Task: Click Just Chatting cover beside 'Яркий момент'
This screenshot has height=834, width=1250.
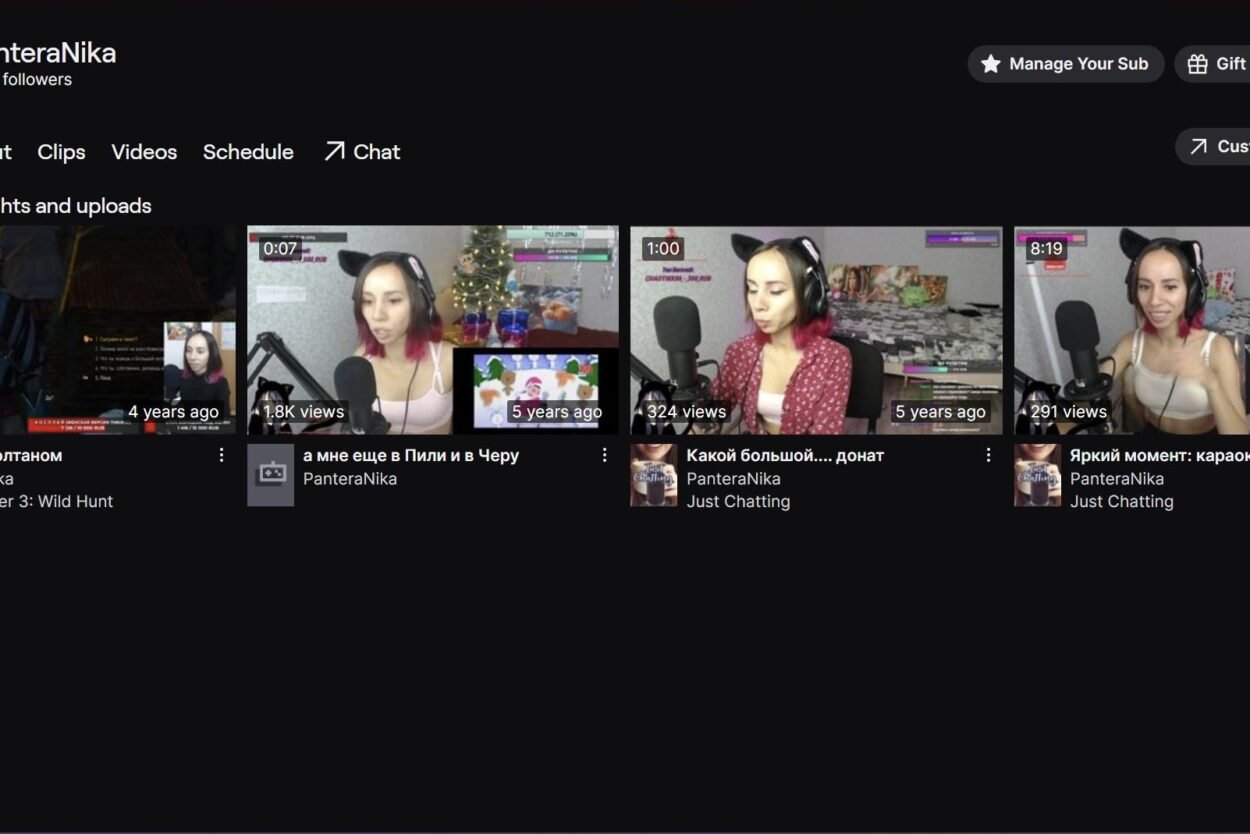Action: click(x=1037, y=475)
